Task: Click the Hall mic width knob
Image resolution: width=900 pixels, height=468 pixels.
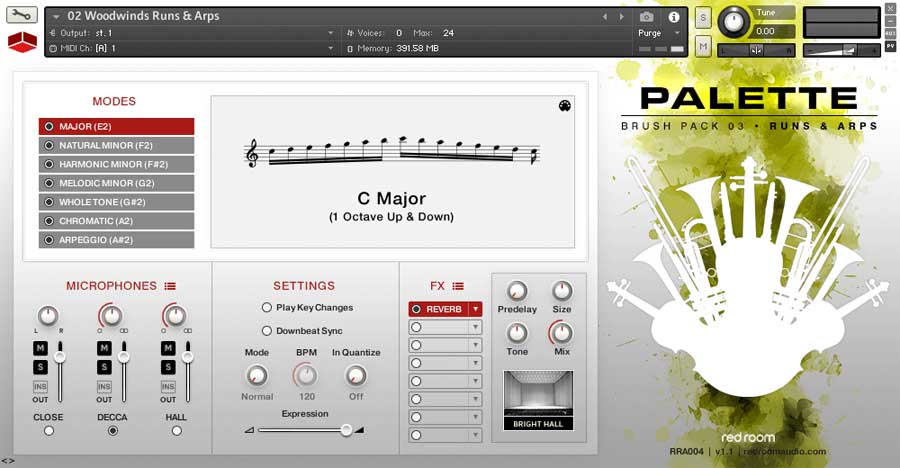Action: click(175, 315)
